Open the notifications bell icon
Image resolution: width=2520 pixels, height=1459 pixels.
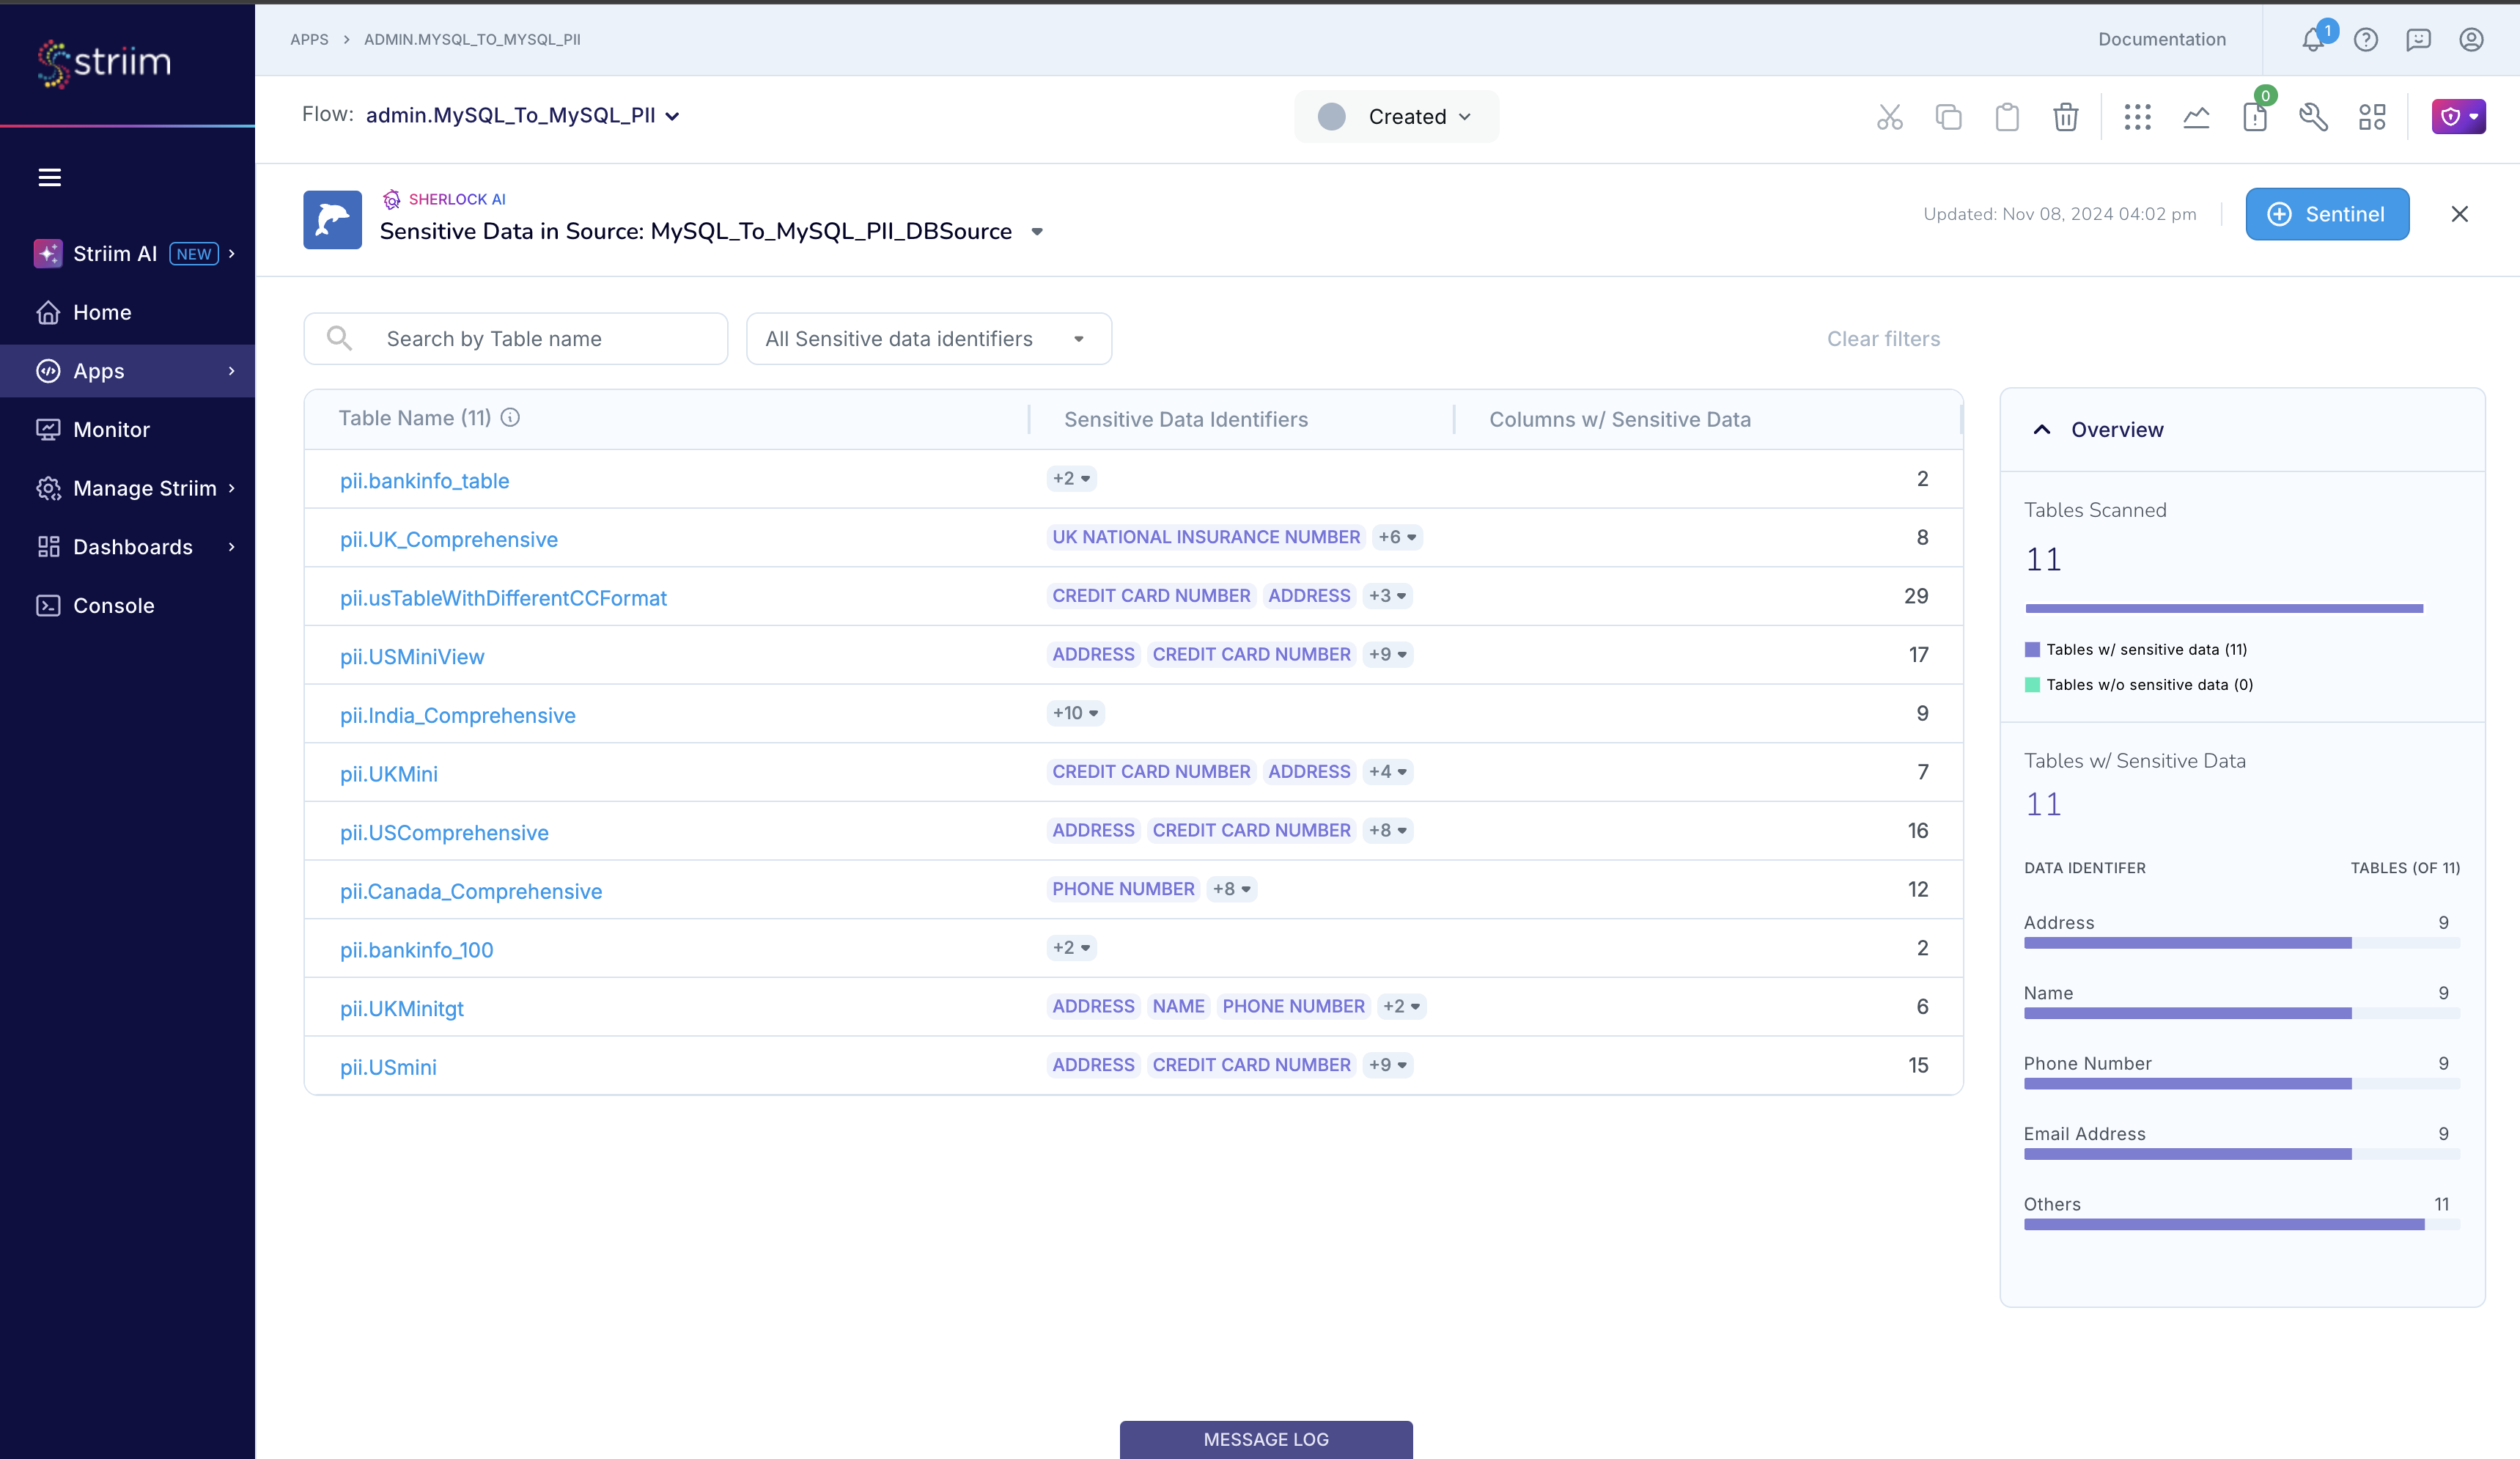coord(2313,40)
